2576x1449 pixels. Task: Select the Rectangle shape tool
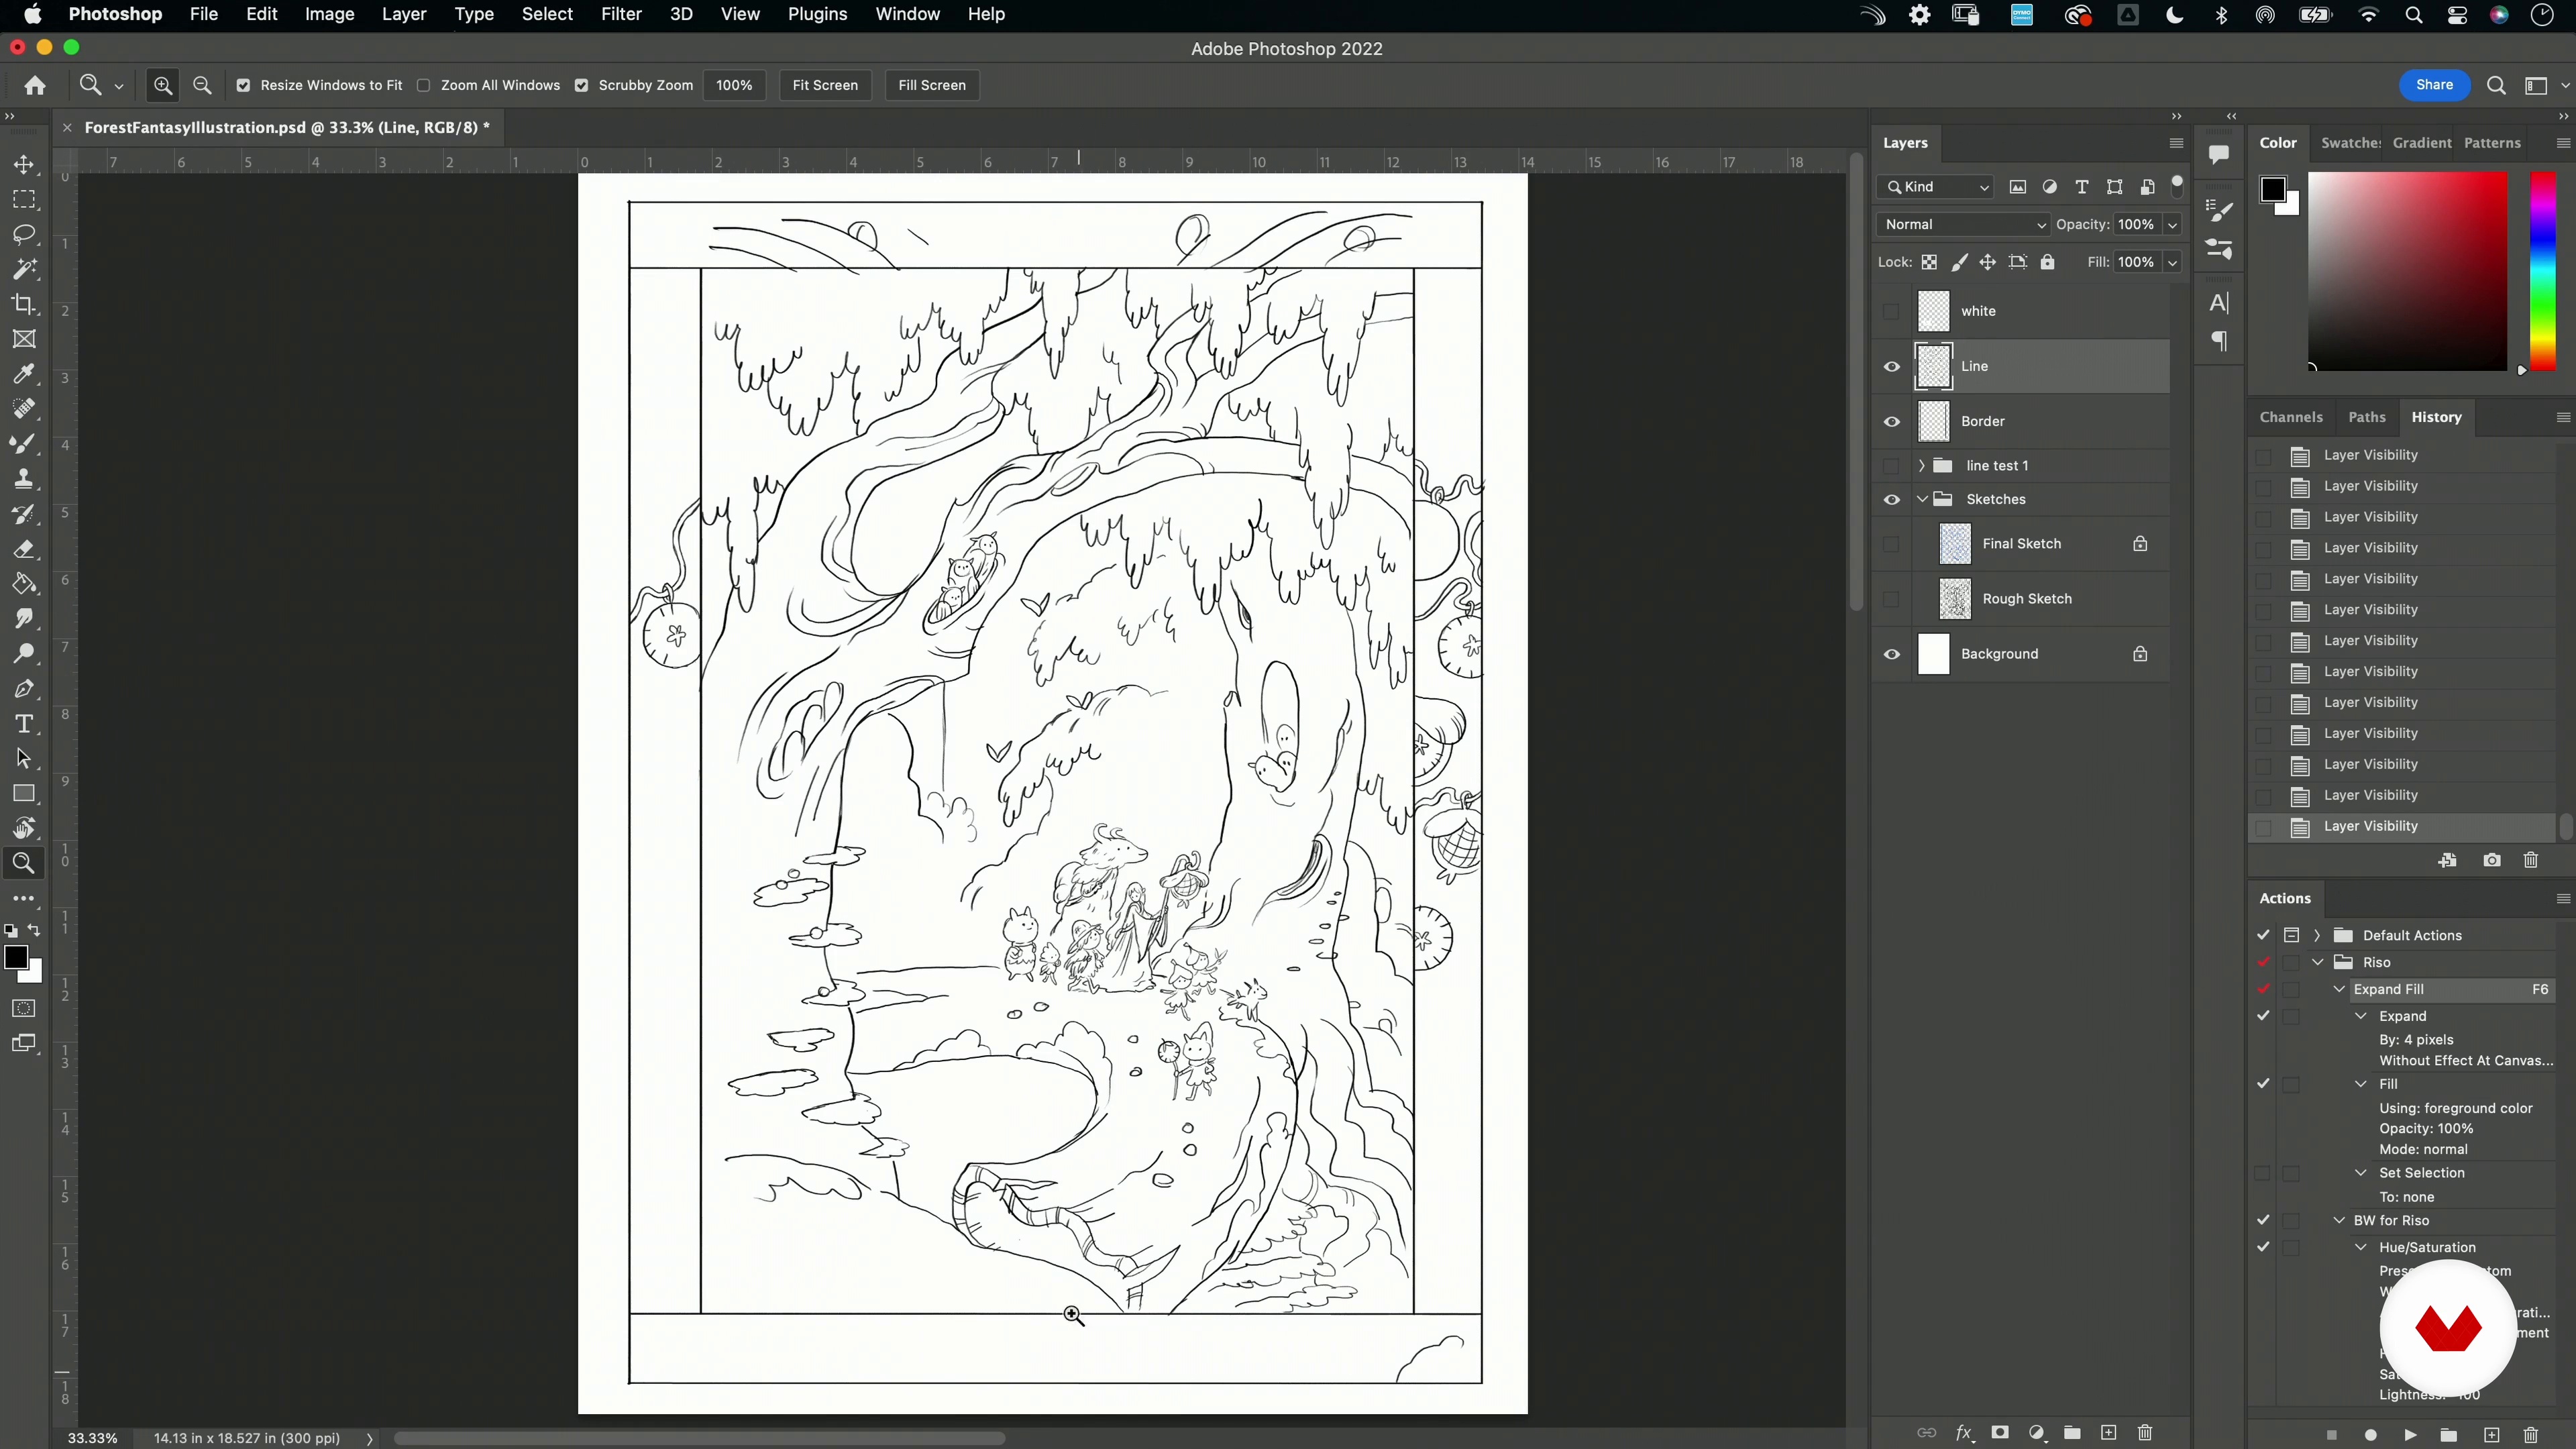tap(24, 794)
